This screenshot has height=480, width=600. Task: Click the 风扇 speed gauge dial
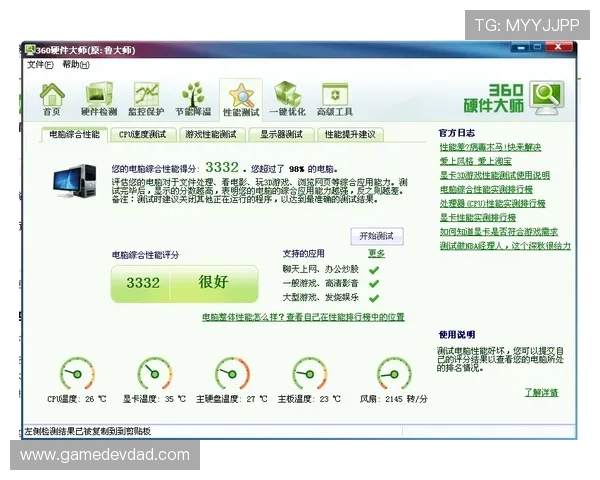(394, 374)
